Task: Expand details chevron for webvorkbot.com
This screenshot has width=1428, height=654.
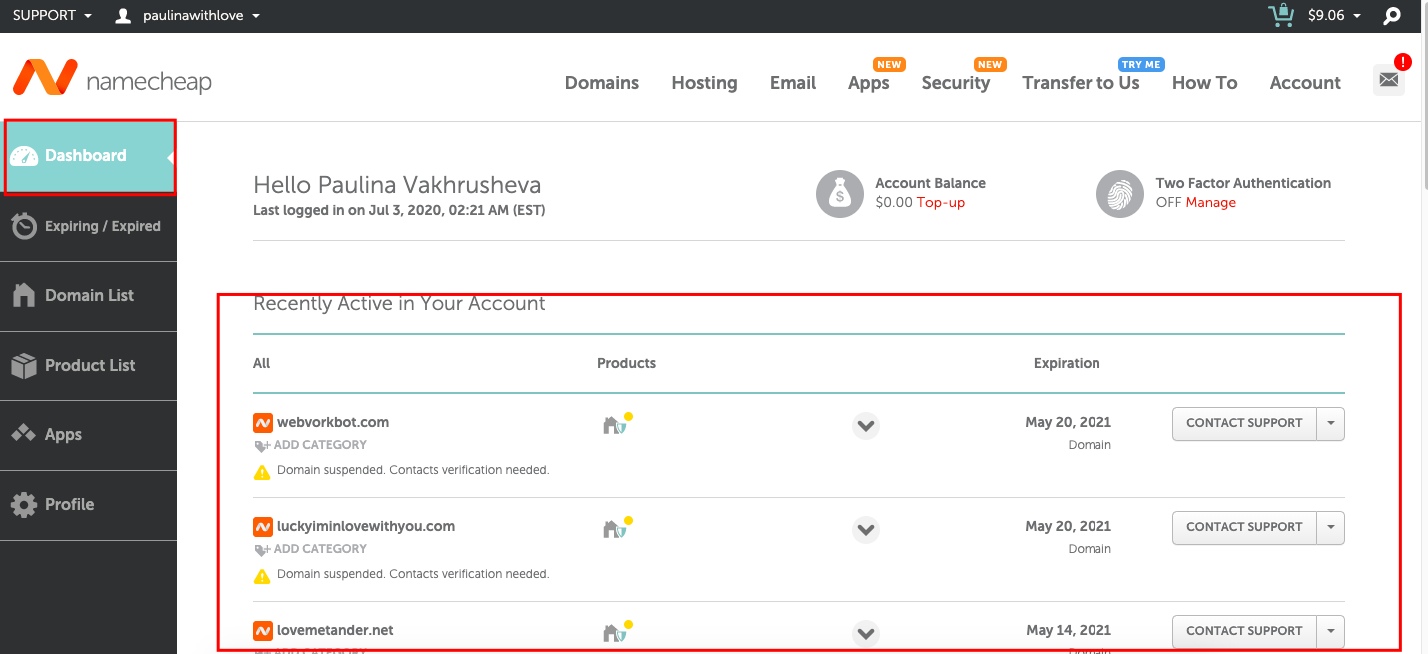Action: point(866,426)
